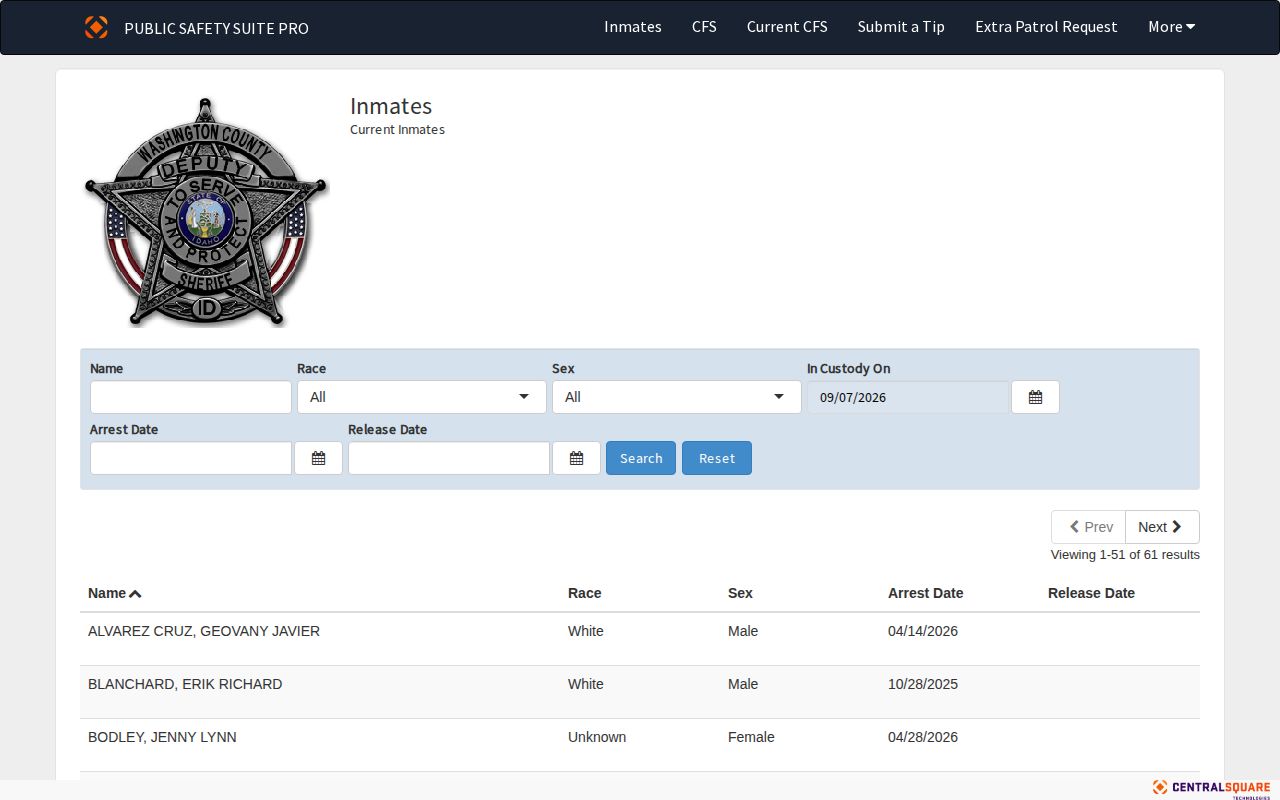Open Submit a Tip page
The image size is (1280, 800).
pyautogui.click(x=901, y=27)
